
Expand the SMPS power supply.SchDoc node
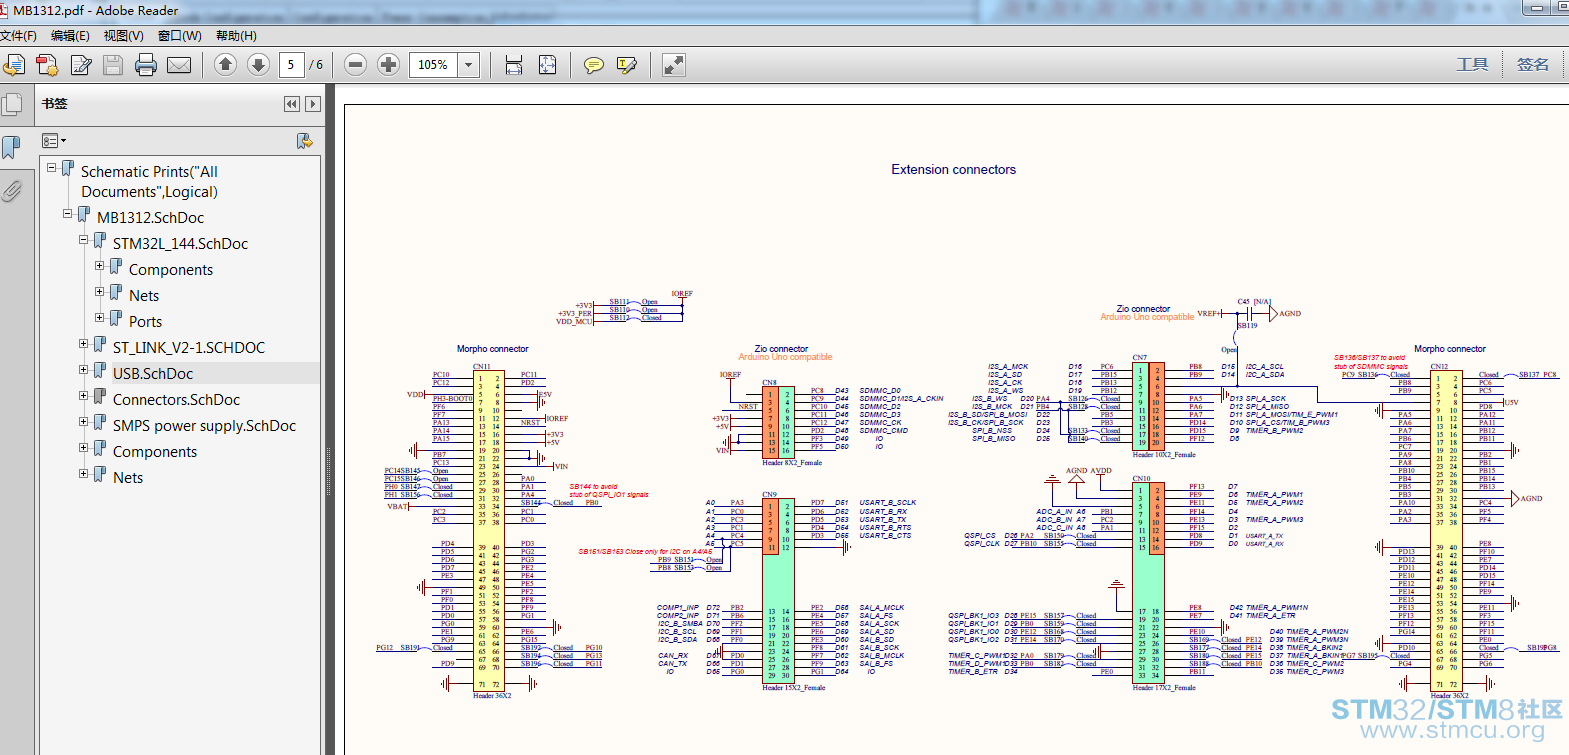tap(84, 422)
